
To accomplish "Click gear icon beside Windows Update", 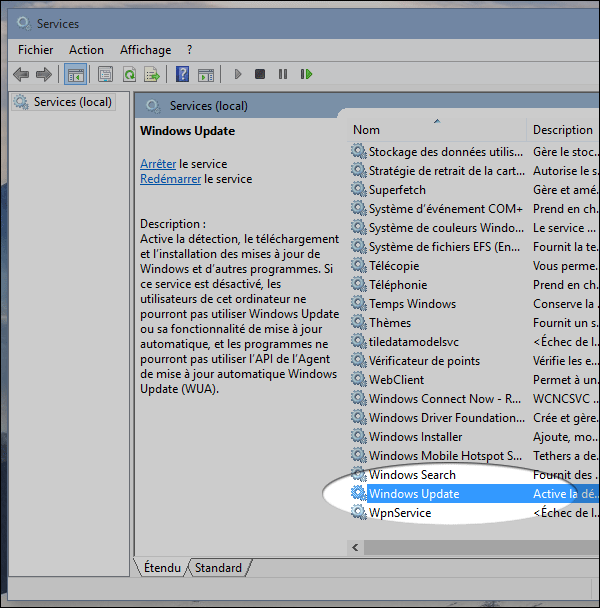I will tap(359, 494).
